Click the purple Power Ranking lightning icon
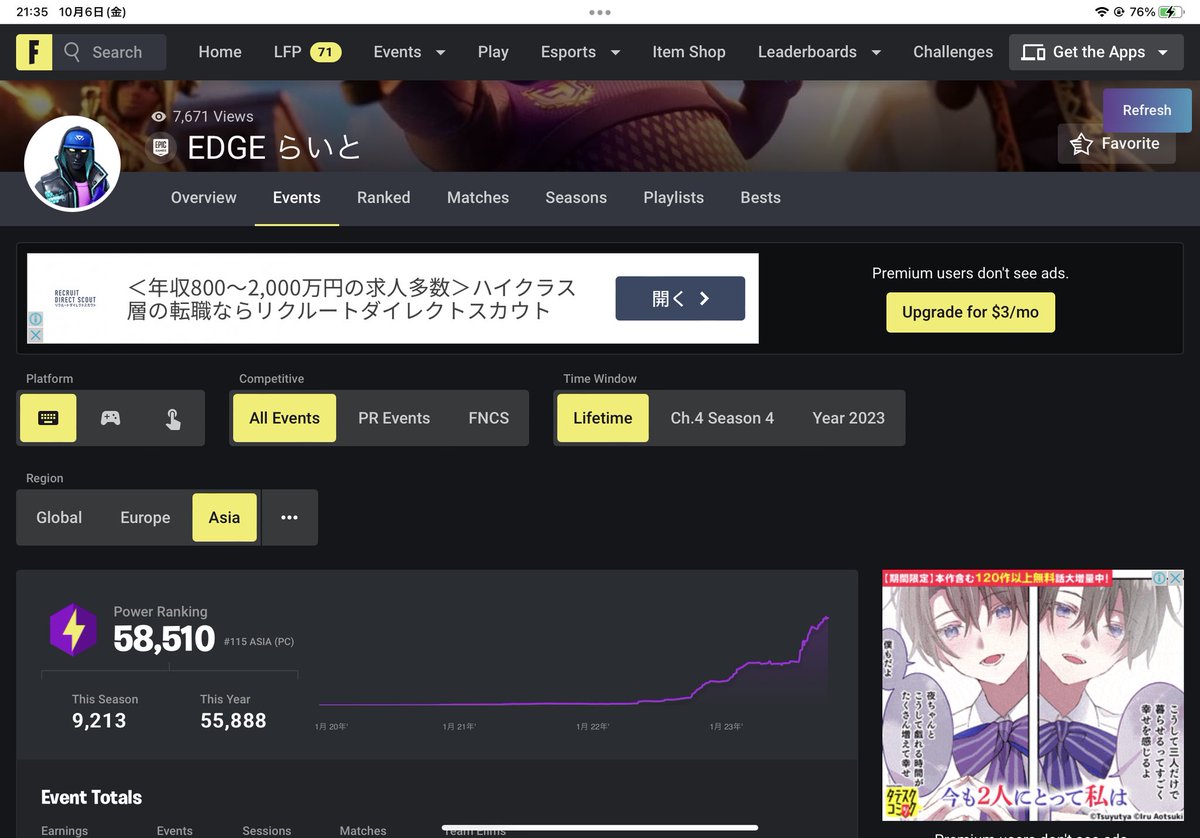The image size is (1200, 838). click(73, 630)
